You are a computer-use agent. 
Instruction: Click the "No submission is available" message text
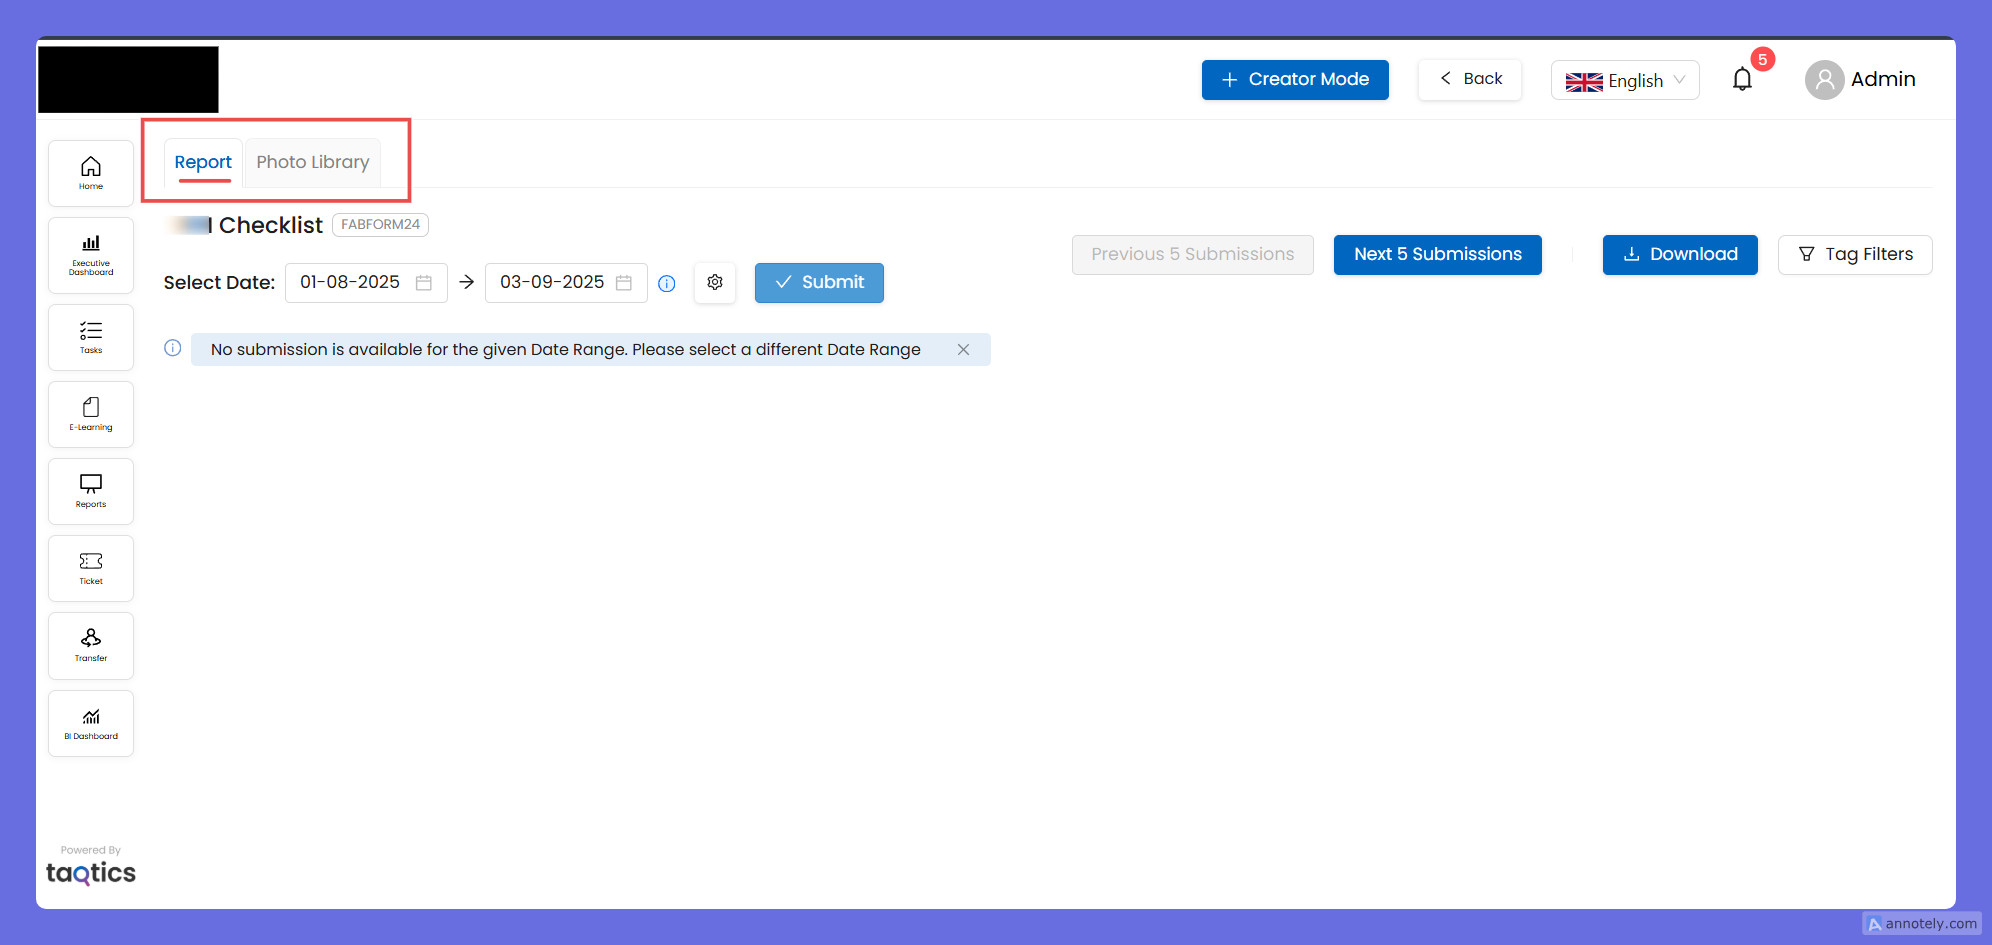[x=566, y=350]
